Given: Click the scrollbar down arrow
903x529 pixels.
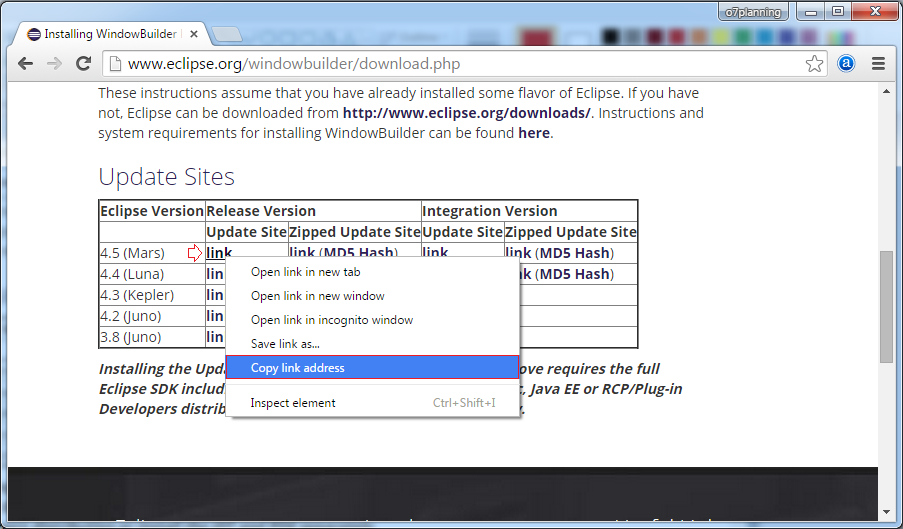Looking at the screenshot, I should (886, 512).
